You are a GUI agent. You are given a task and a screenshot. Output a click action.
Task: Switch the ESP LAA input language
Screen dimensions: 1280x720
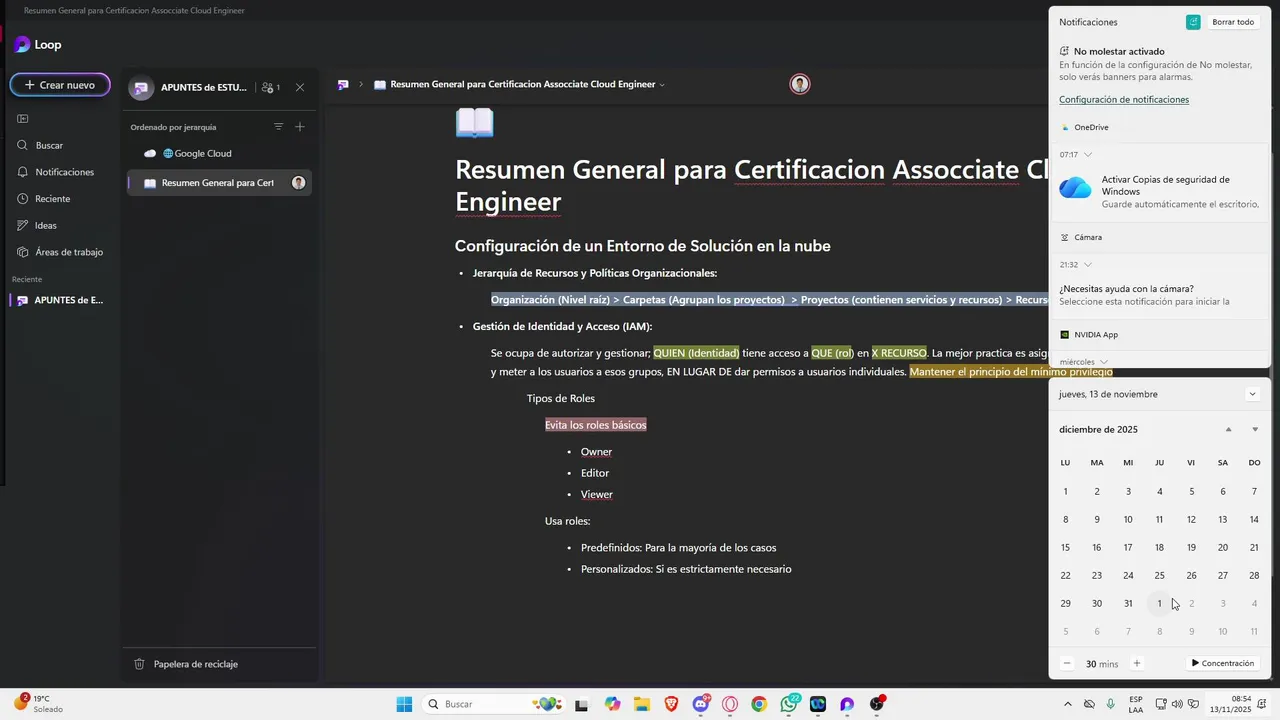[1136, 704]
